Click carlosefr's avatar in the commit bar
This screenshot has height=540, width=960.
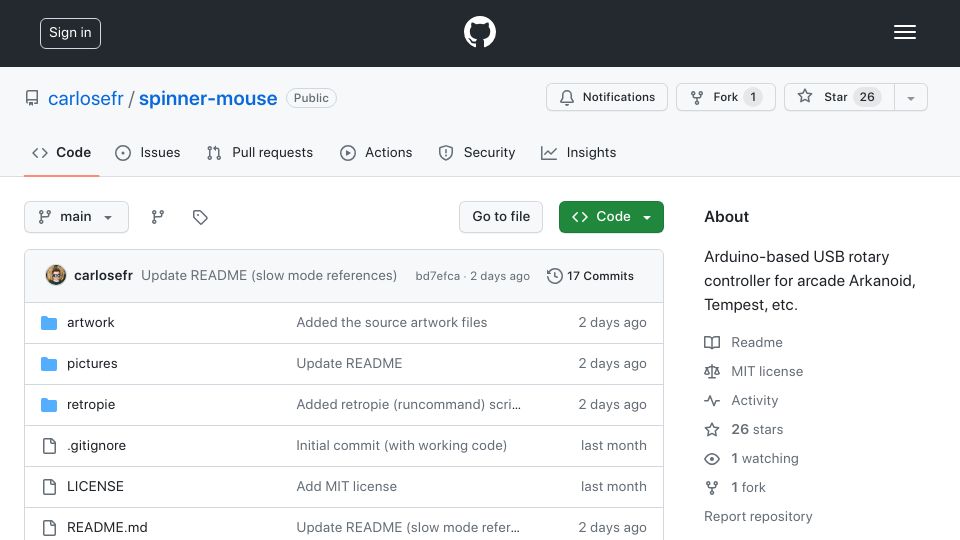(56, 276)
